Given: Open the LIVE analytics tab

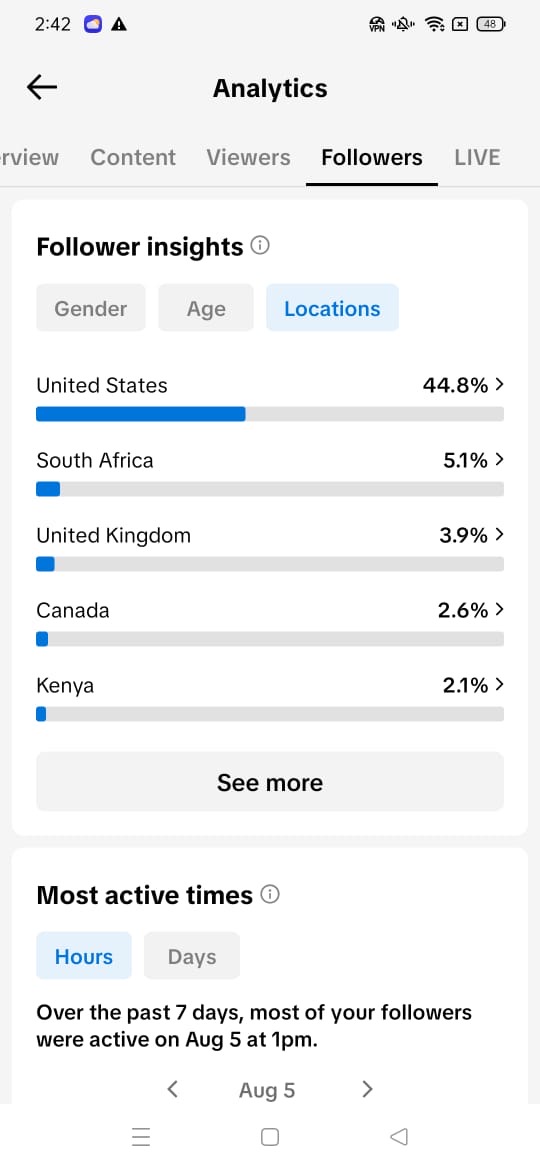Looking at the screenshot, I should tap(477, 157).
